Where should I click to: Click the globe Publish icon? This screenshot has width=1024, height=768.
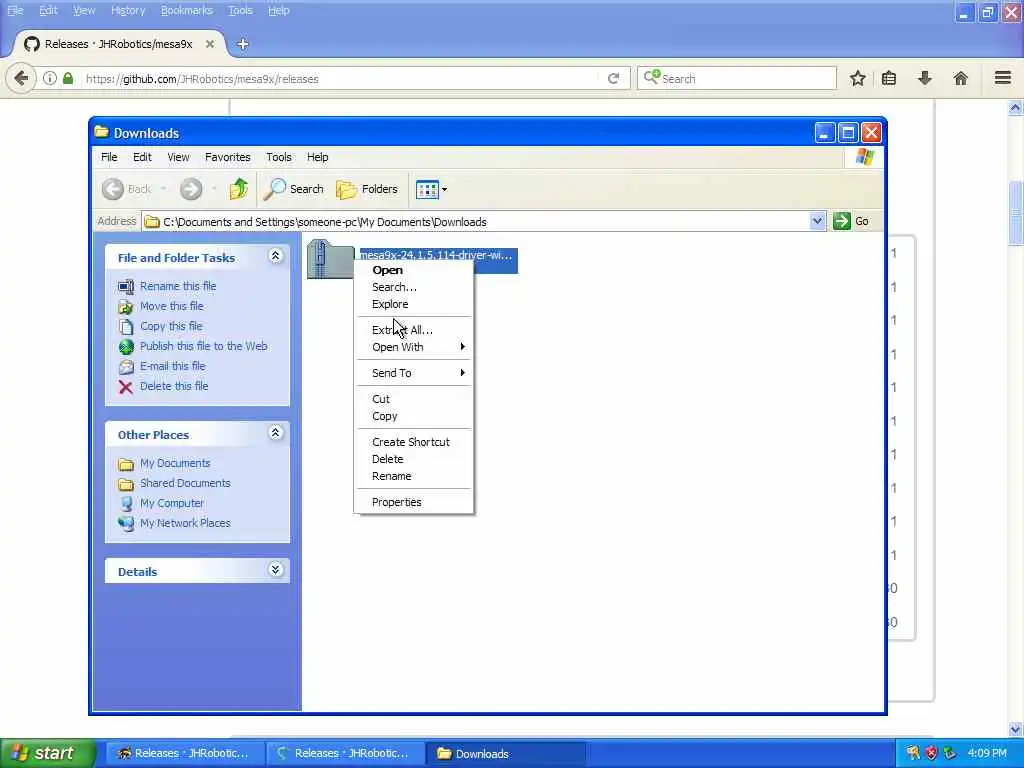pyautogui.click(x=126, y=347)
